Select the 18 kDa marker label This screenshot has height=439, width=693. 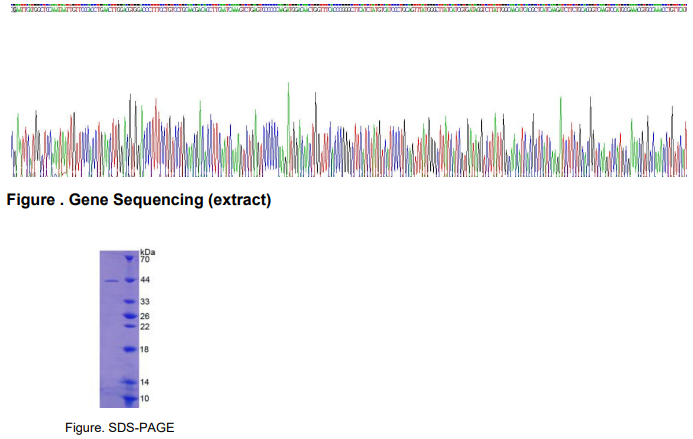[x=145, y=349]
